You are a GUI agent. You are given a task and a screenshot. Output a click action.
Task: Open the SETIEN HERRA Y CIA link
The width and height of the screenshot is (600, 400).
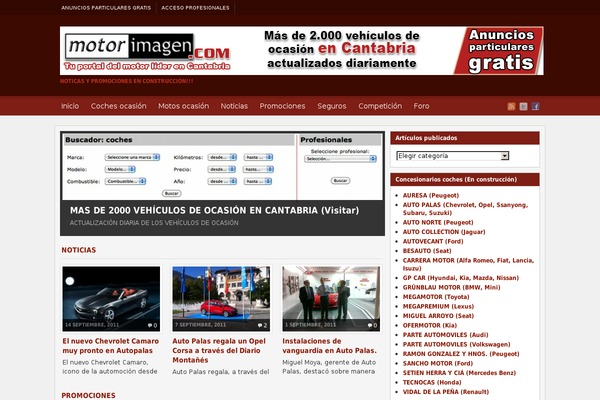[x=459, y=373]
